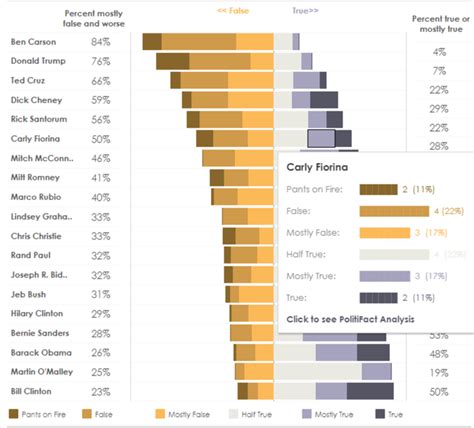Click Ben Carson's Pants on Fire bar segment
Screen dimensions: 474x428
click(x=152, y=42)
